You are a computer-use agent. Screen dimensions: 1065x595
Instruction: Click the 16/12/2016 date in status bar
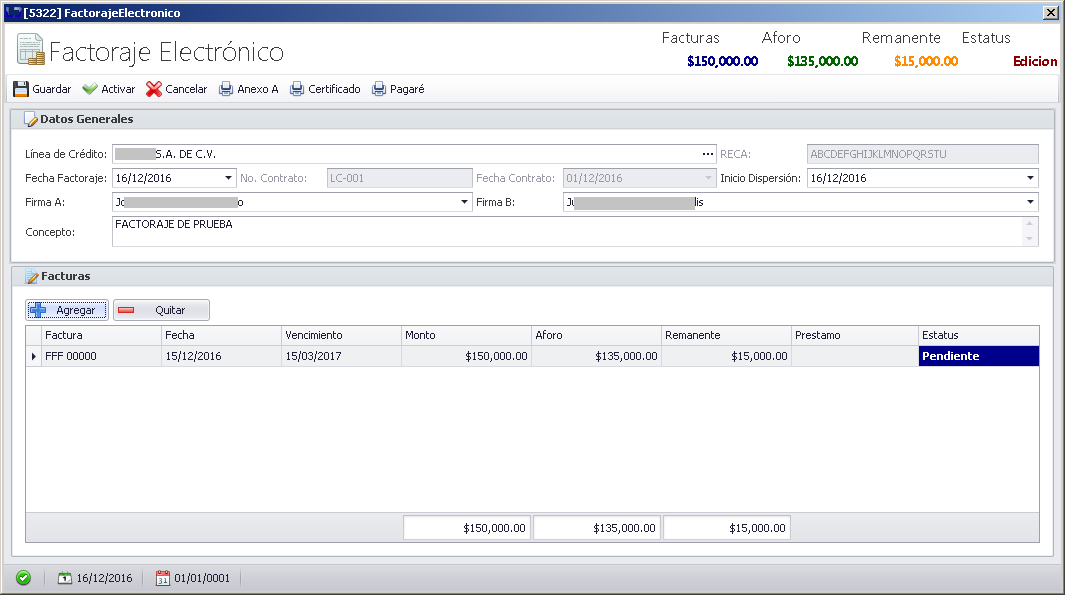coord(105,578)
